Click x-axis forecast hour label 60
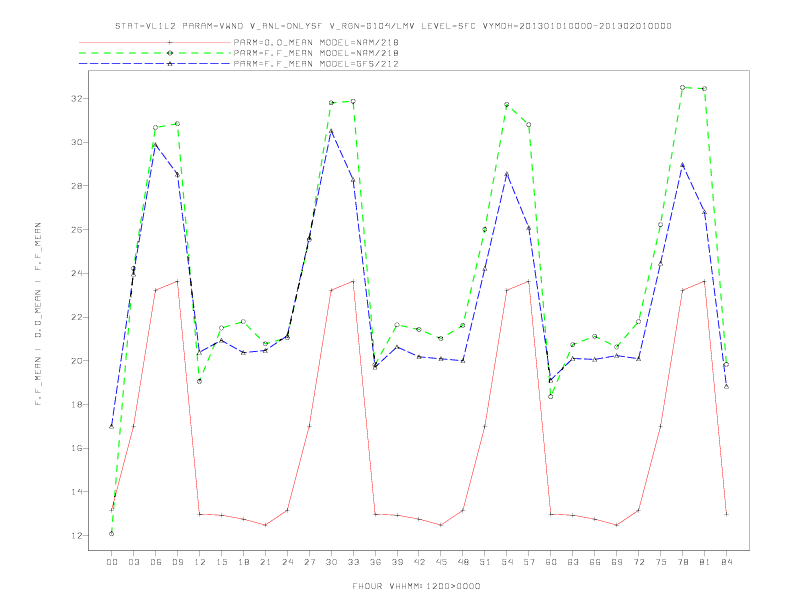The height and width of the screenshot is (612, 792). pyautogui.click(x=551, y=562)
